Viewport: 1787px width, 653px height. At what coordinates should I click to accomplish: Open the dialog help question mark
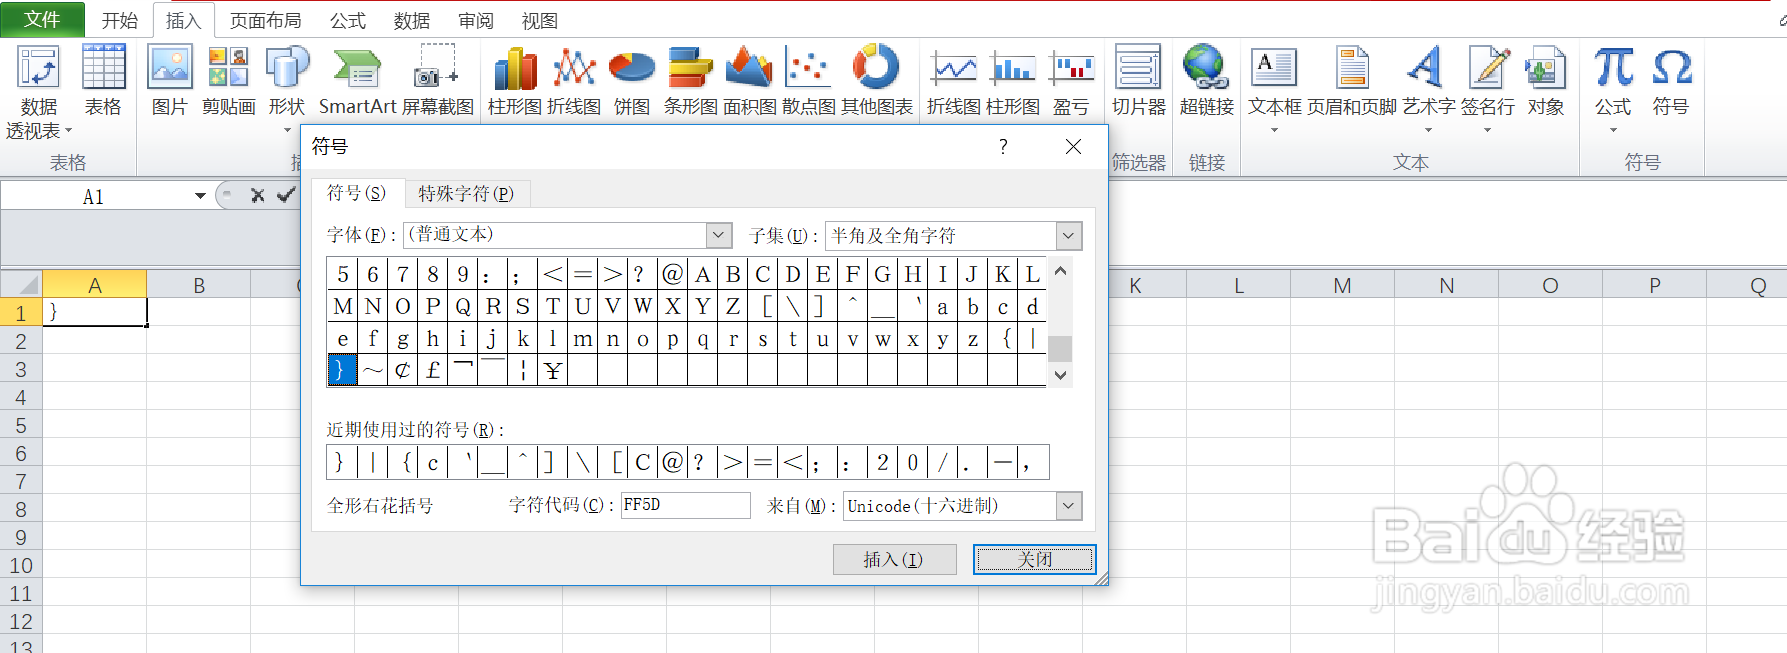1003,147
